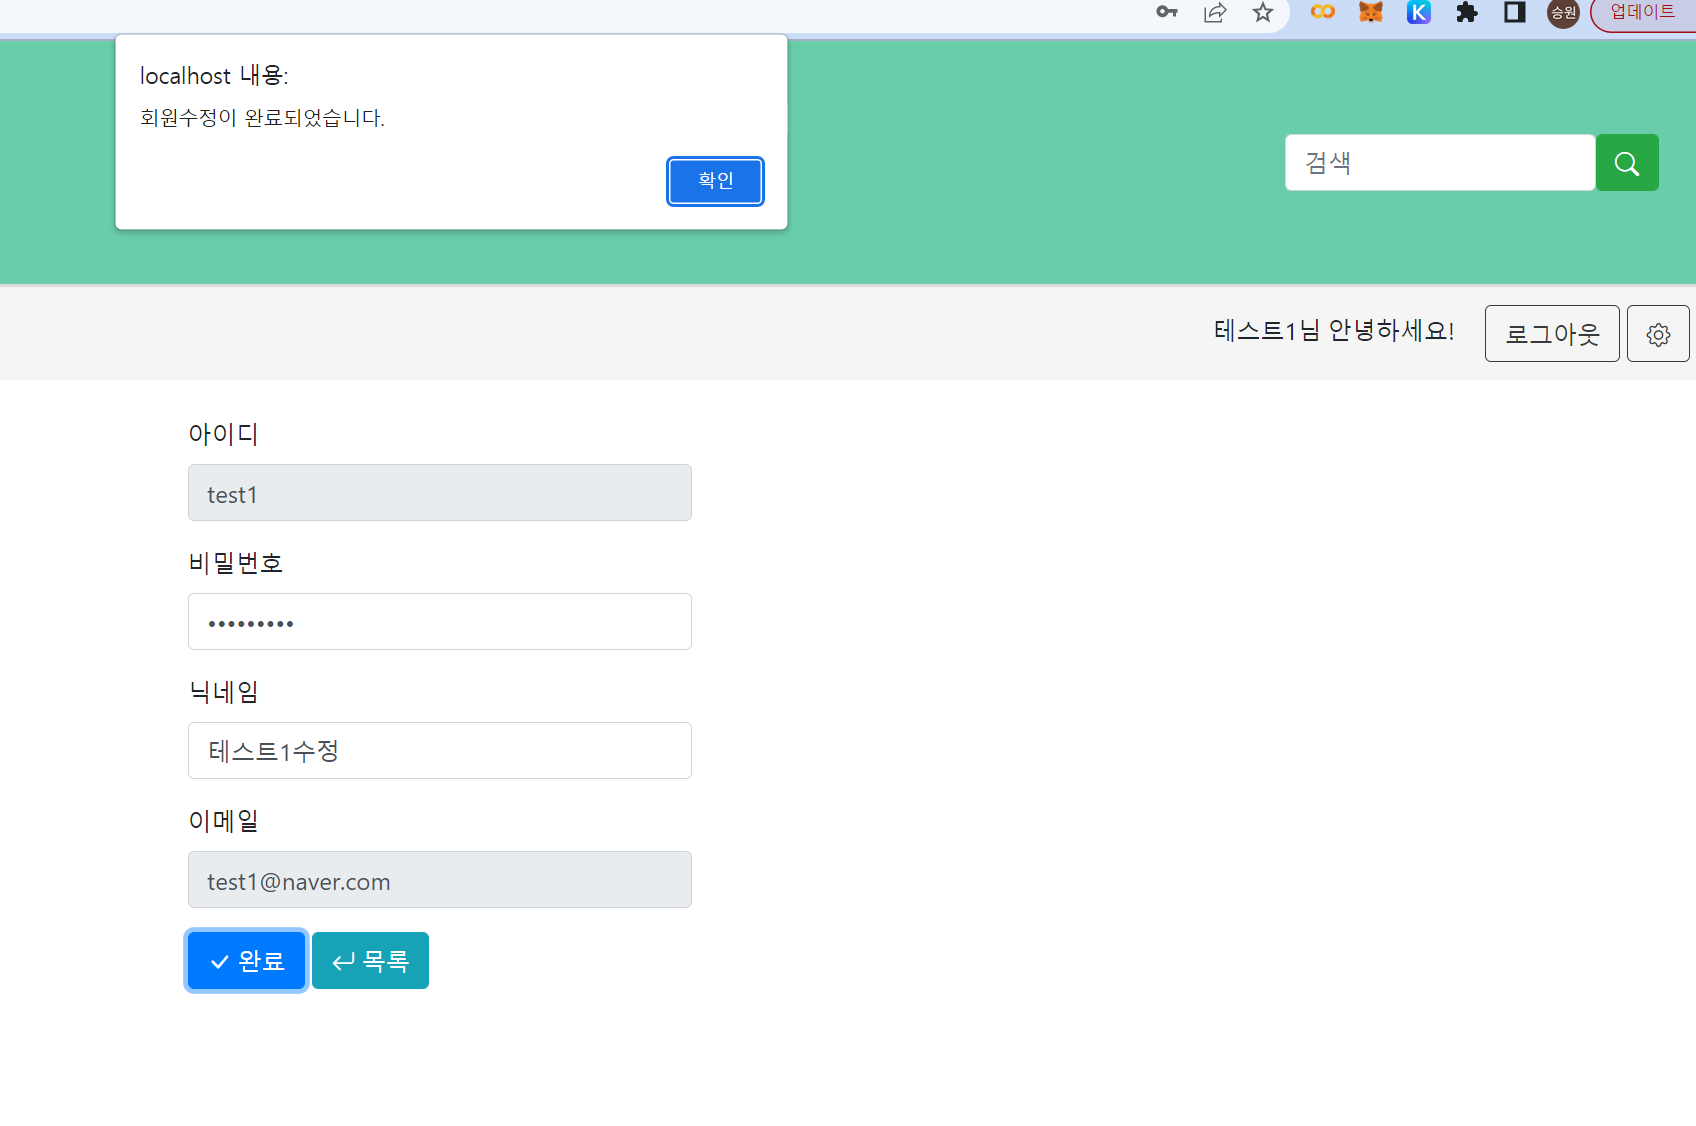Open the MetaMask extension
This screenshot has height=1126, width=1696.
(x=1370, y=14)
